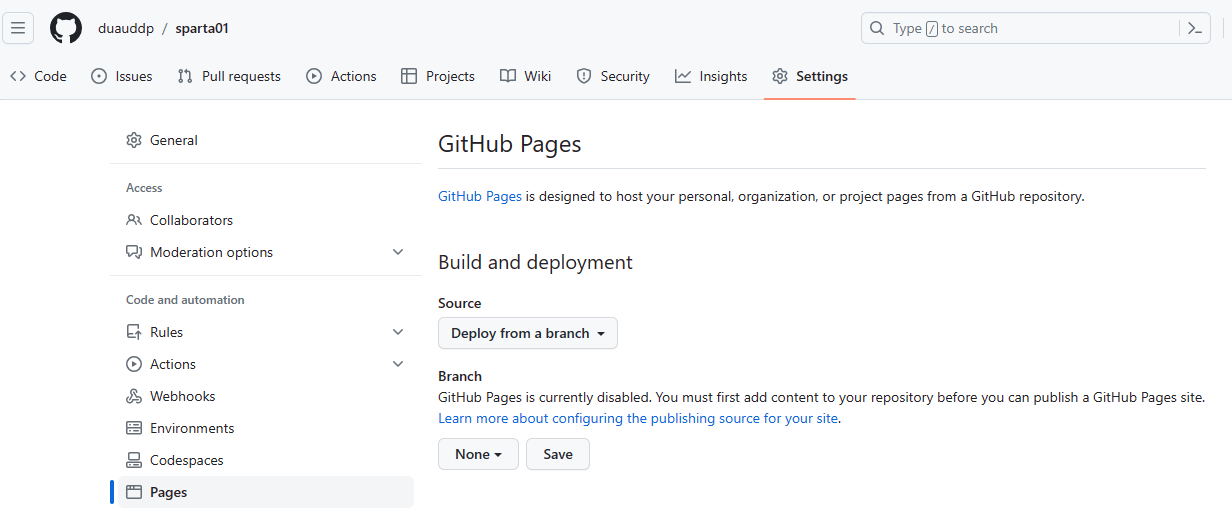Open the duauddp user link

pos(126,28)
